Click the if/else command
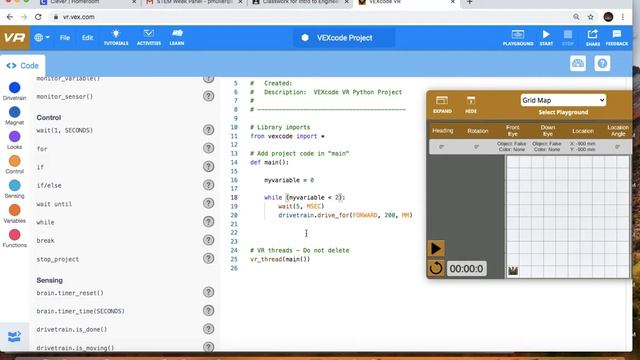 tap(49, 185)
